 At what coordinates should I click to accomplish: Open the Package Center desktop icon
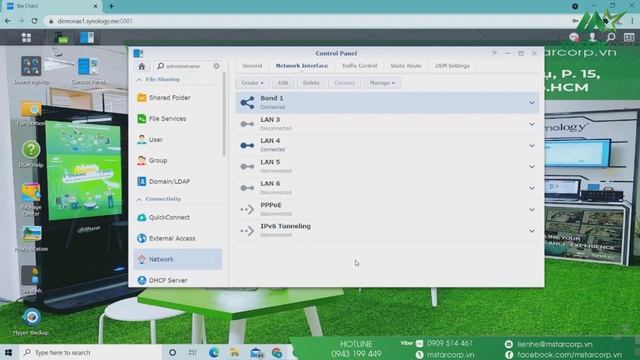(31, 192)
